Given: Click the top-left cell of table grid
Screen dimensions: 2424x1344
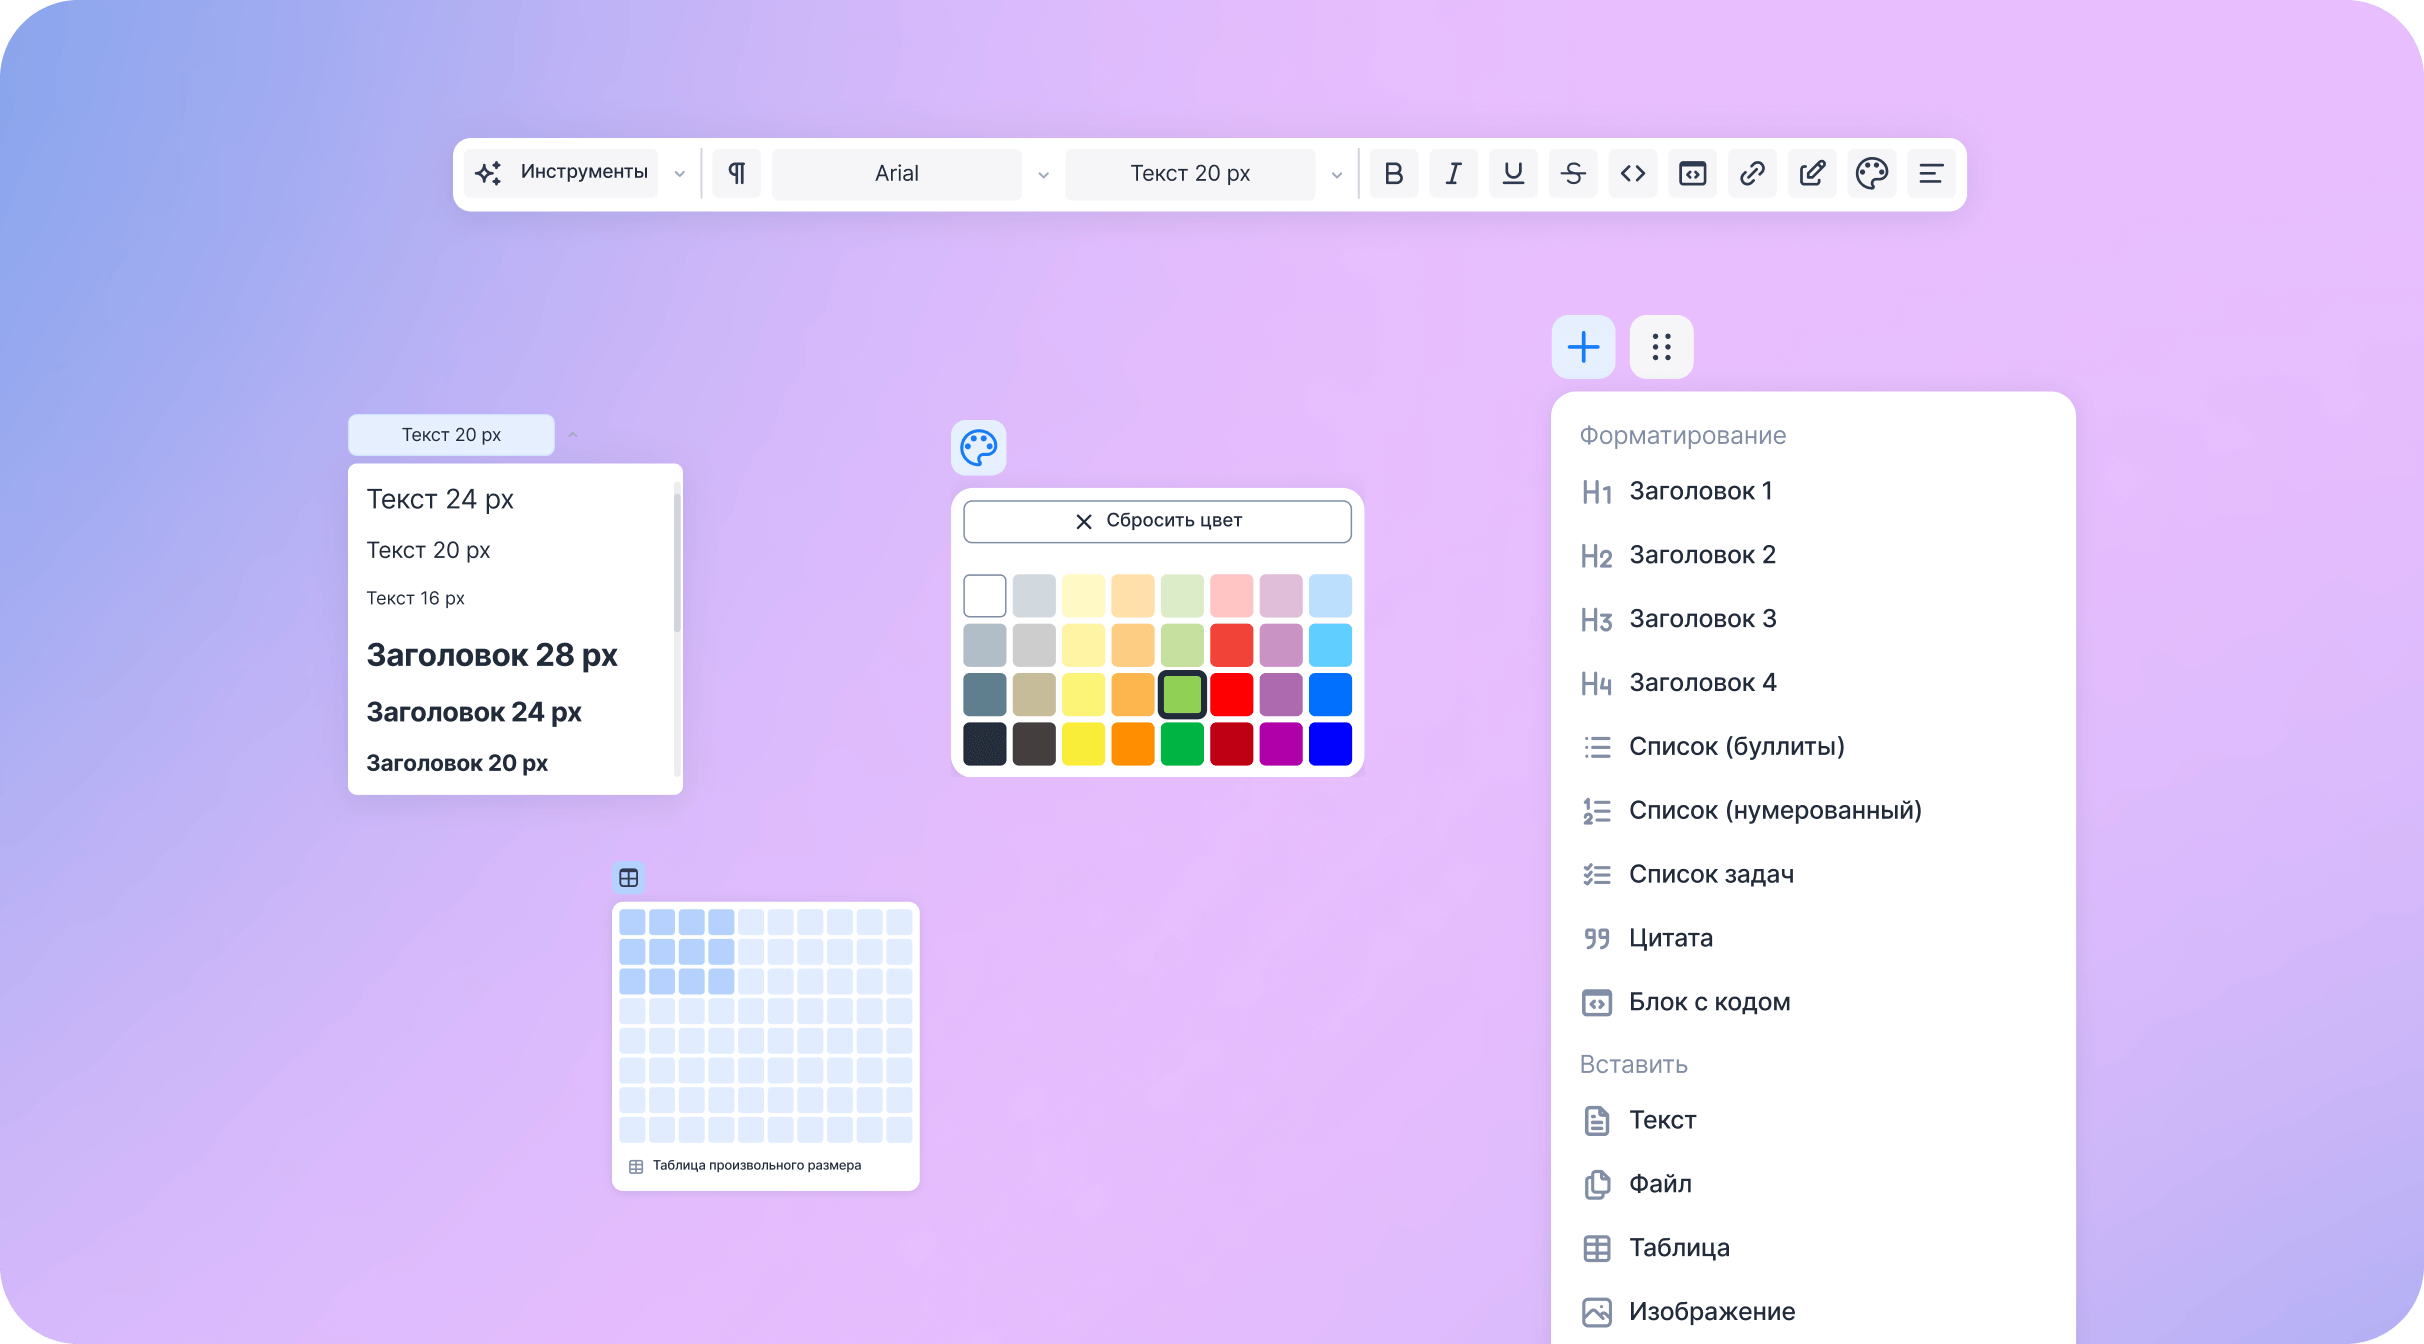Looking at the screenshot, I should tap(632, 922).
